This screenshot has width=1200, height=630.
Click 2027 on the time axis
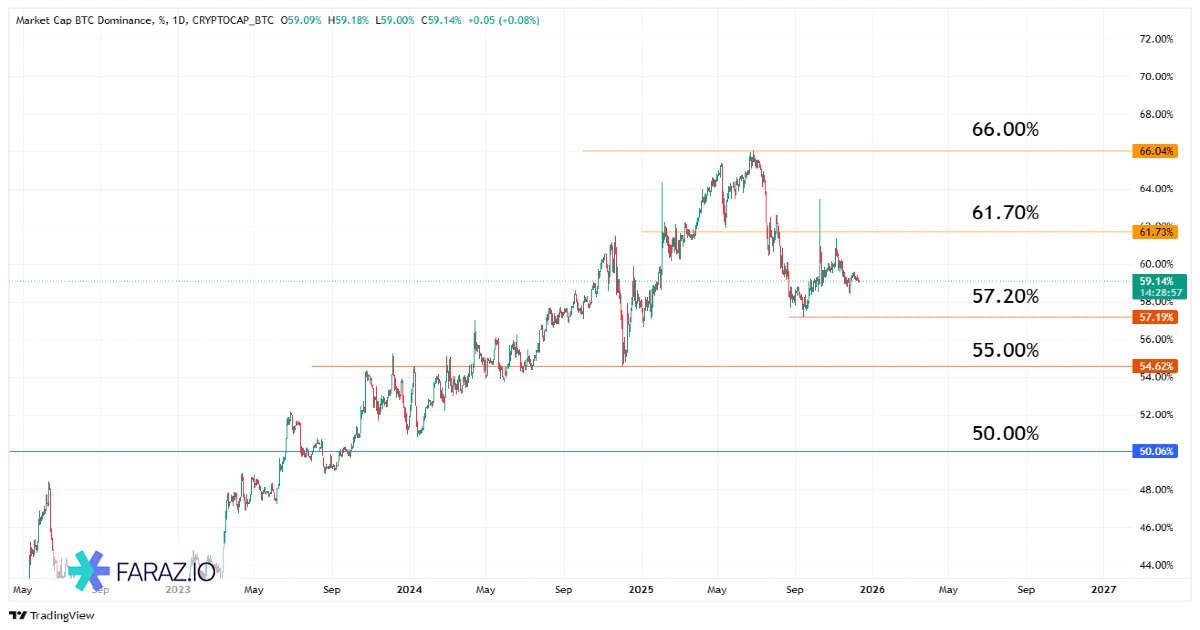pos(1103,590)
